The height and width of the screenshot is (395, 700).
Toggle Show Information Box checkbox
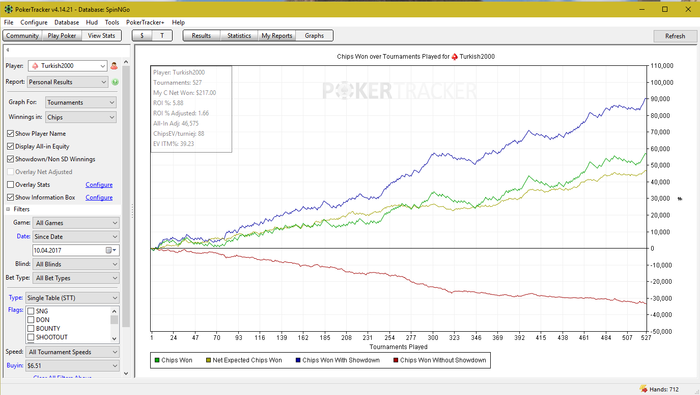[x=11, y=197]
